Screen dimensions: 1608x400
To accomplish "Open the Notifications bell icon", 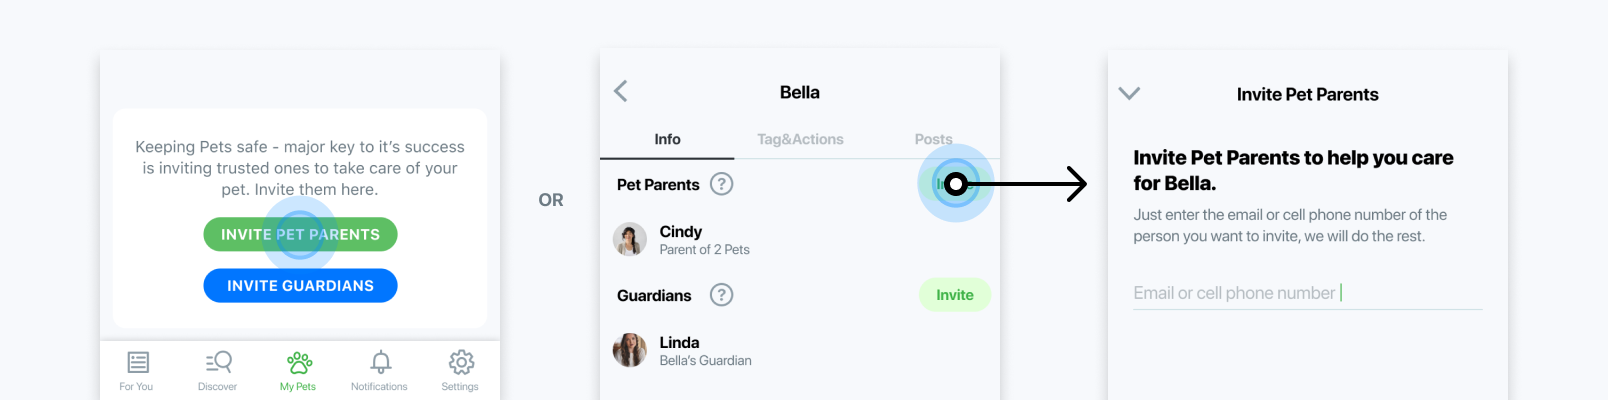I will click(380, 362).
